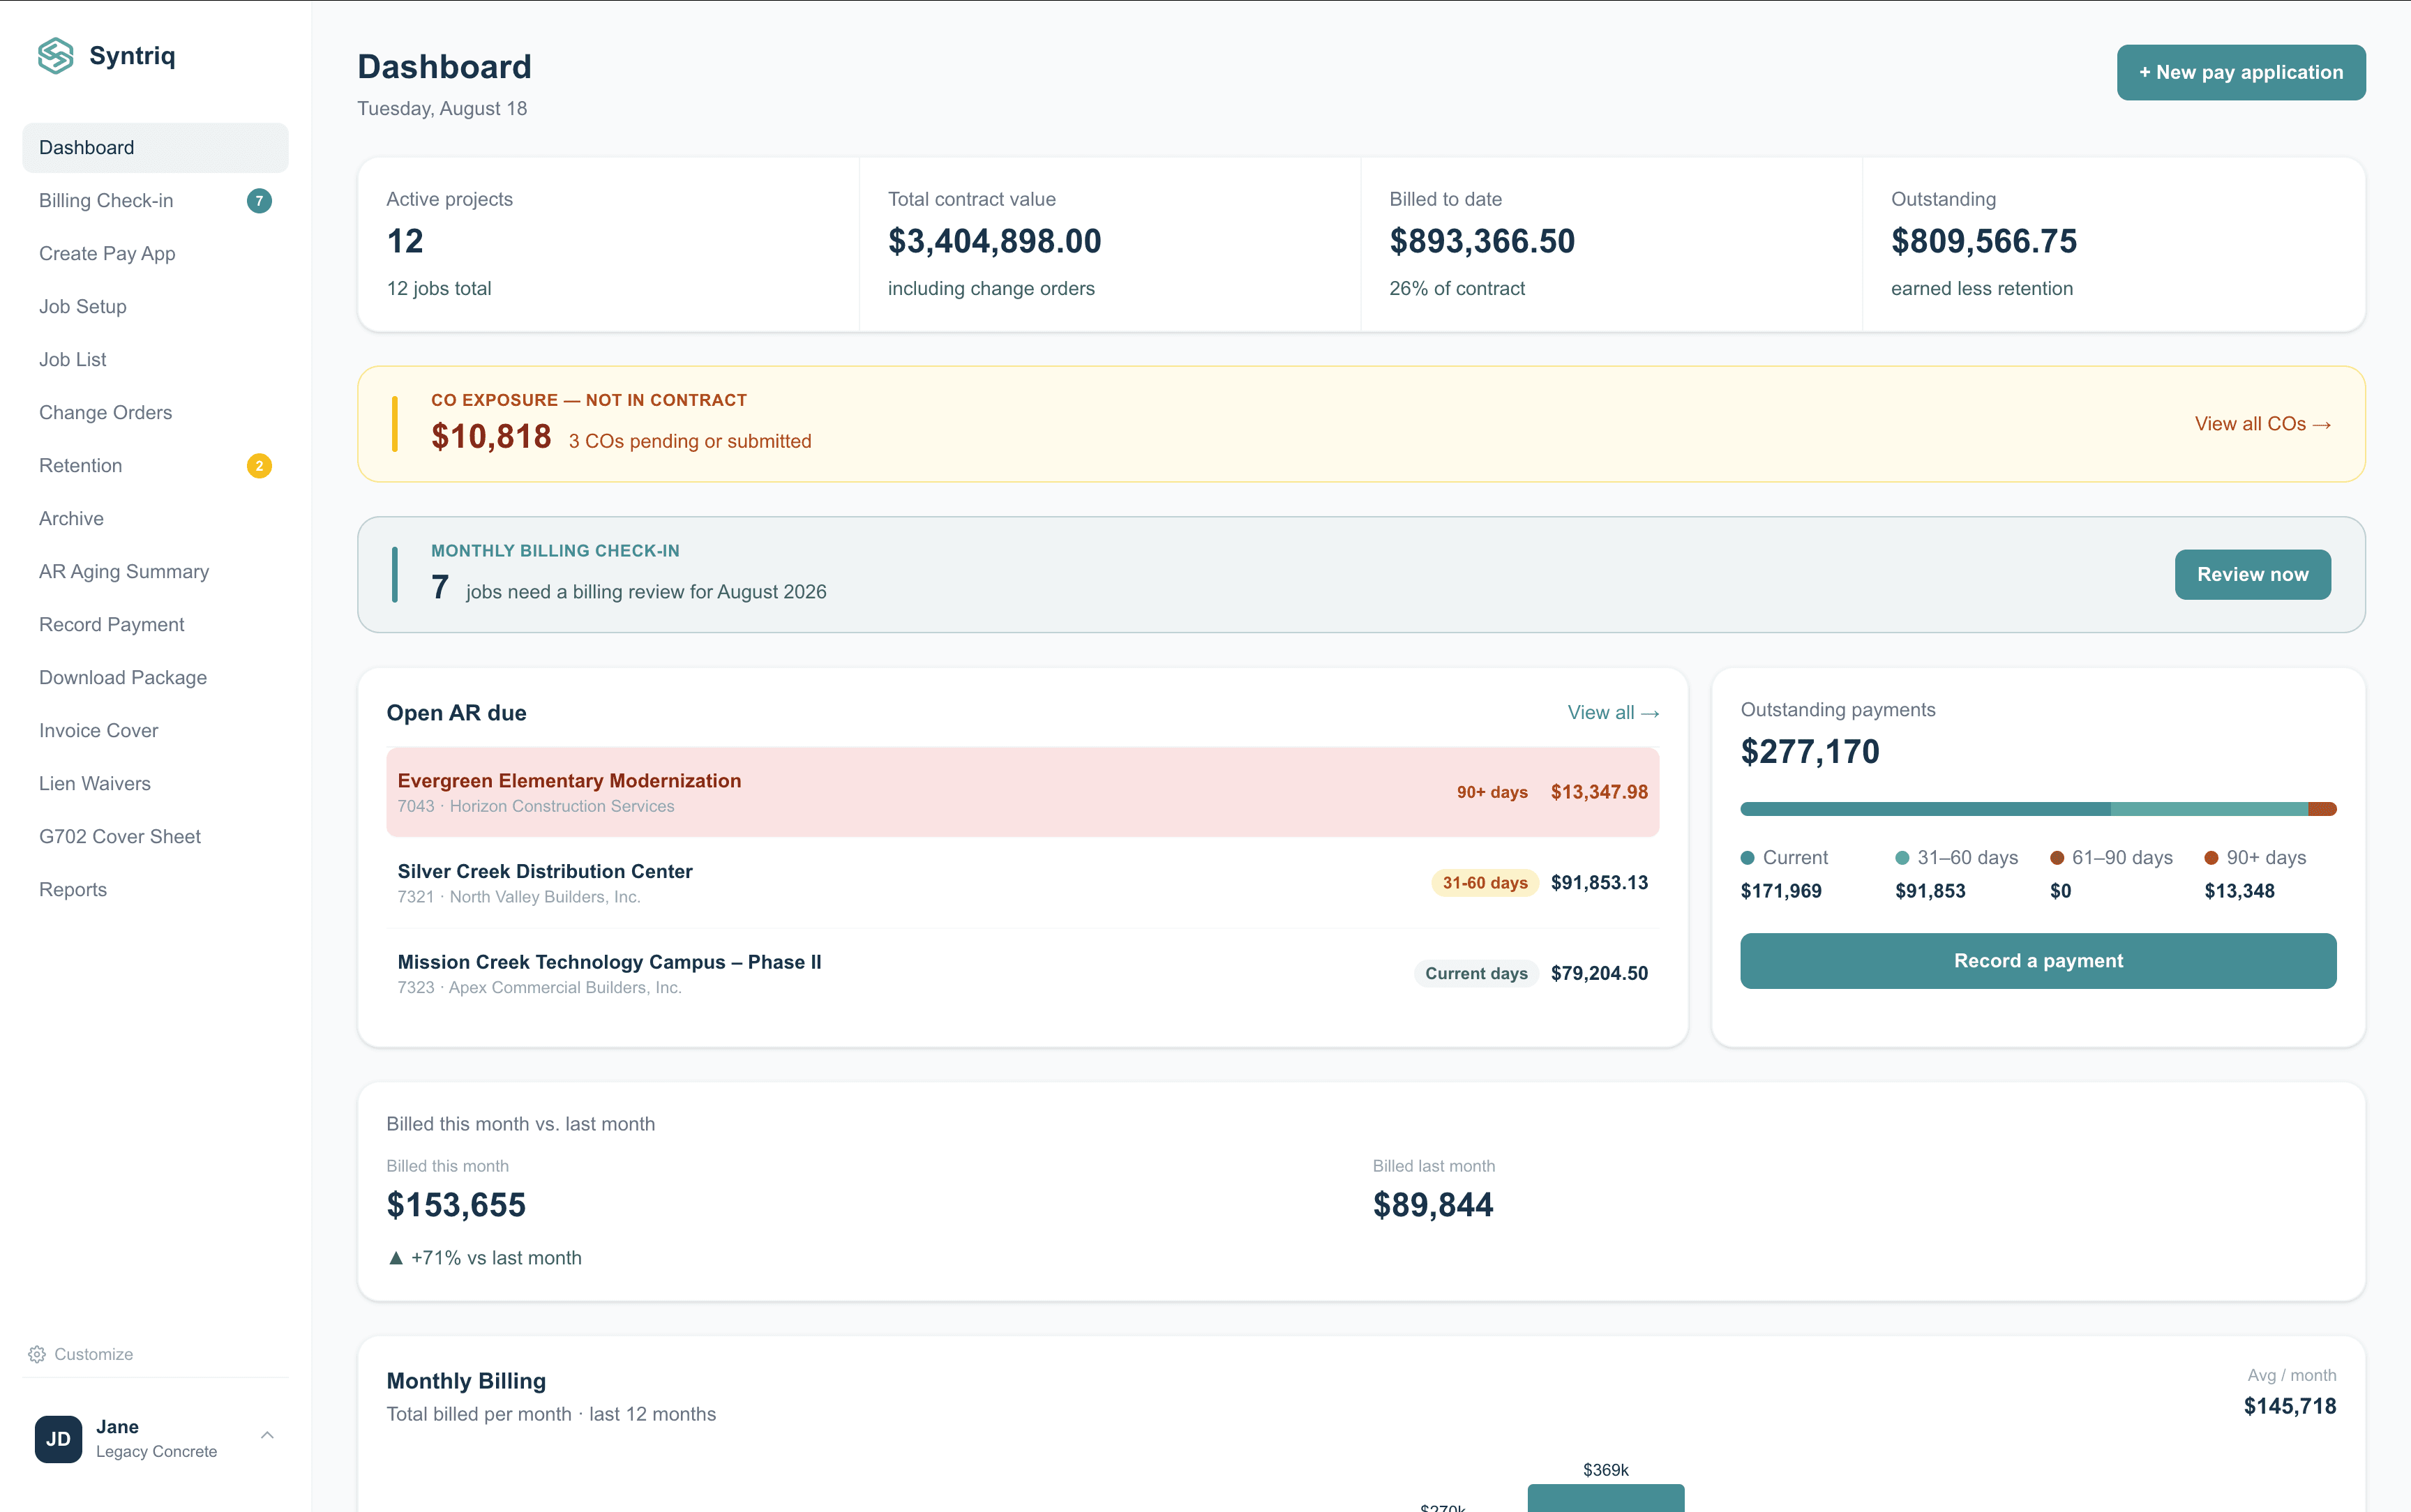2411x1512 pixels.
Task: Click the JD user avatar
Action: tap(58, 1438)
